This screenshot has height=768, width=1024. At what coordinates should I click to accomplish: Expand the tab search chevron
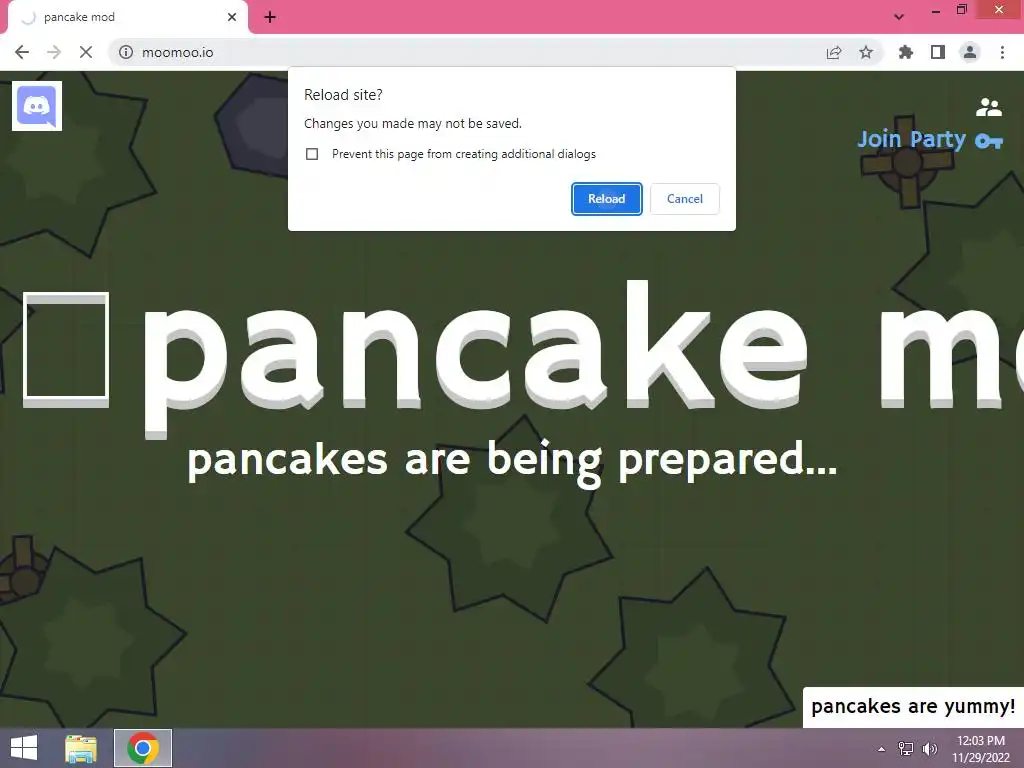pyautogui.click(x=899, y=17)
